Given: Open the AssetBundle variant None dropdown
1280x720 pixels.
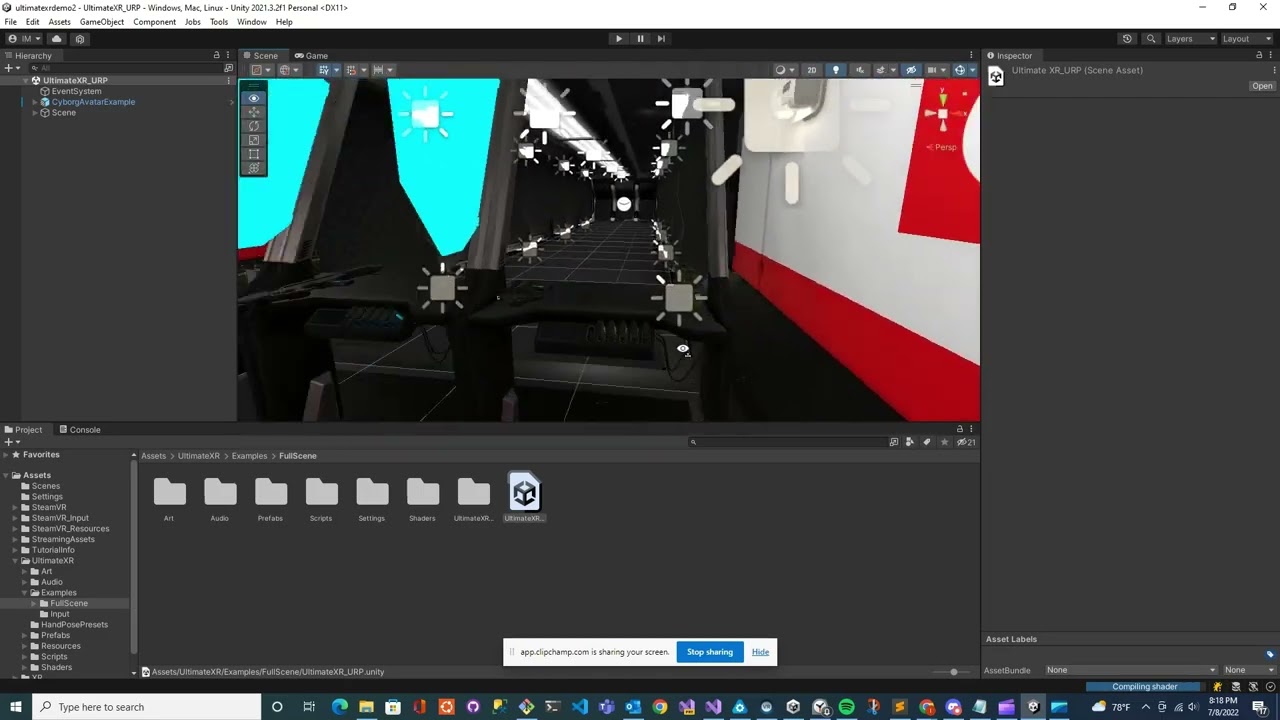Looking at the screenshot, I should pos(1250,670).
